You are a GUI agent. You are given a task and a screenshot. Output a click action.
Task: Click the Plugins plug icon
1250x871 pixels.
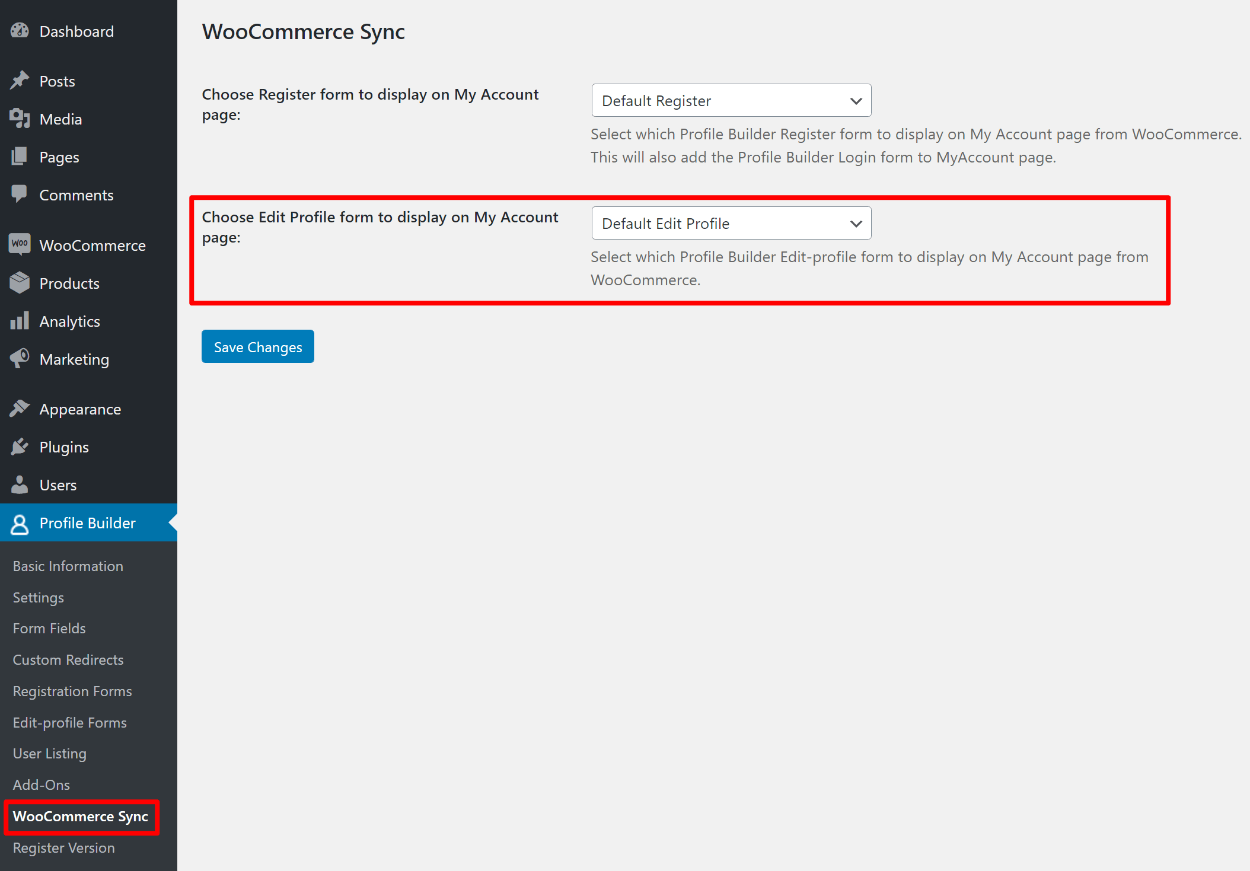pyautogui.click(x=20, y=447)
